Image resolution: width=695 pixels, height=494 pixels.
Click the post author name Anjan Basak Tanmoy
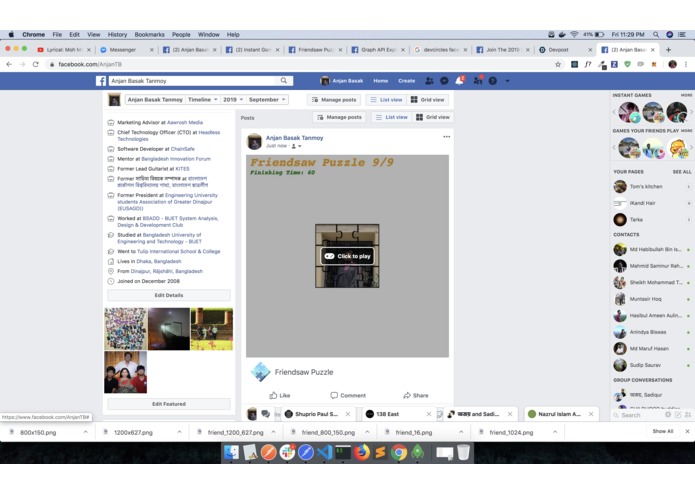click(x=294, y=138)
